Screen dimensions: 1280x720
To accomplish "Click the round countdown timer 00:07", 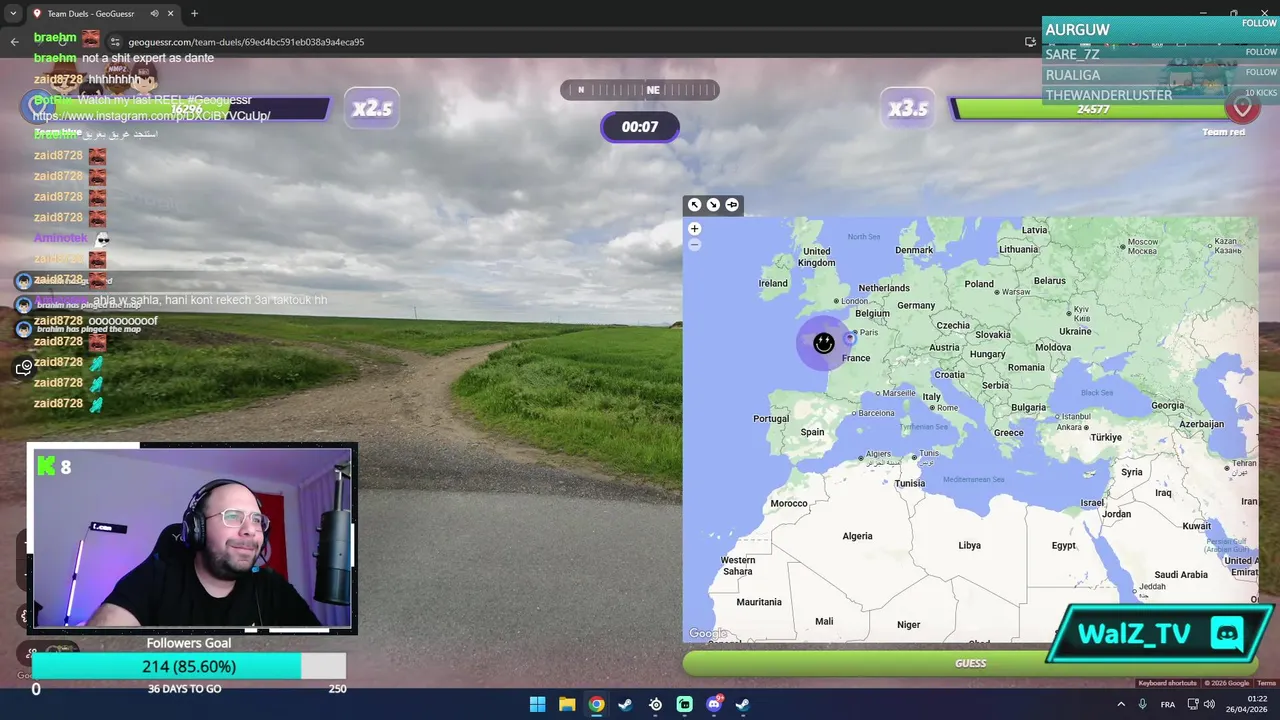I will click(x=640, y=127).
